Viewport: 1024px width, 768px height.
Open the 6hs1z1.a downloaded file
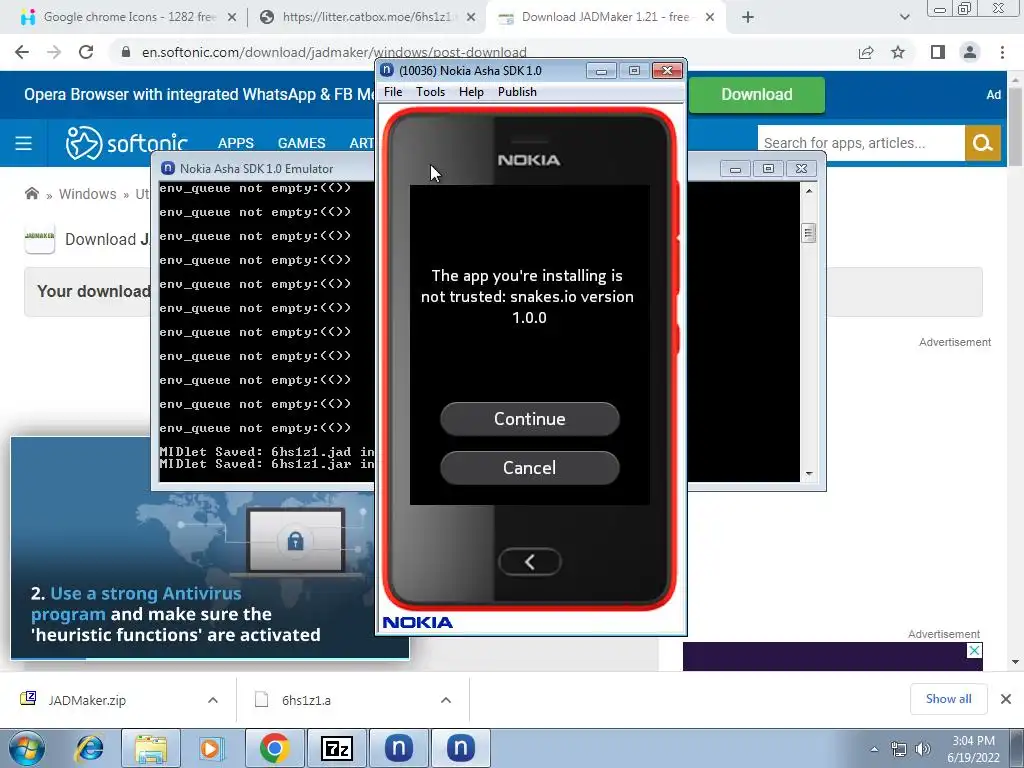pyautogui.click(x=306, y=700)
